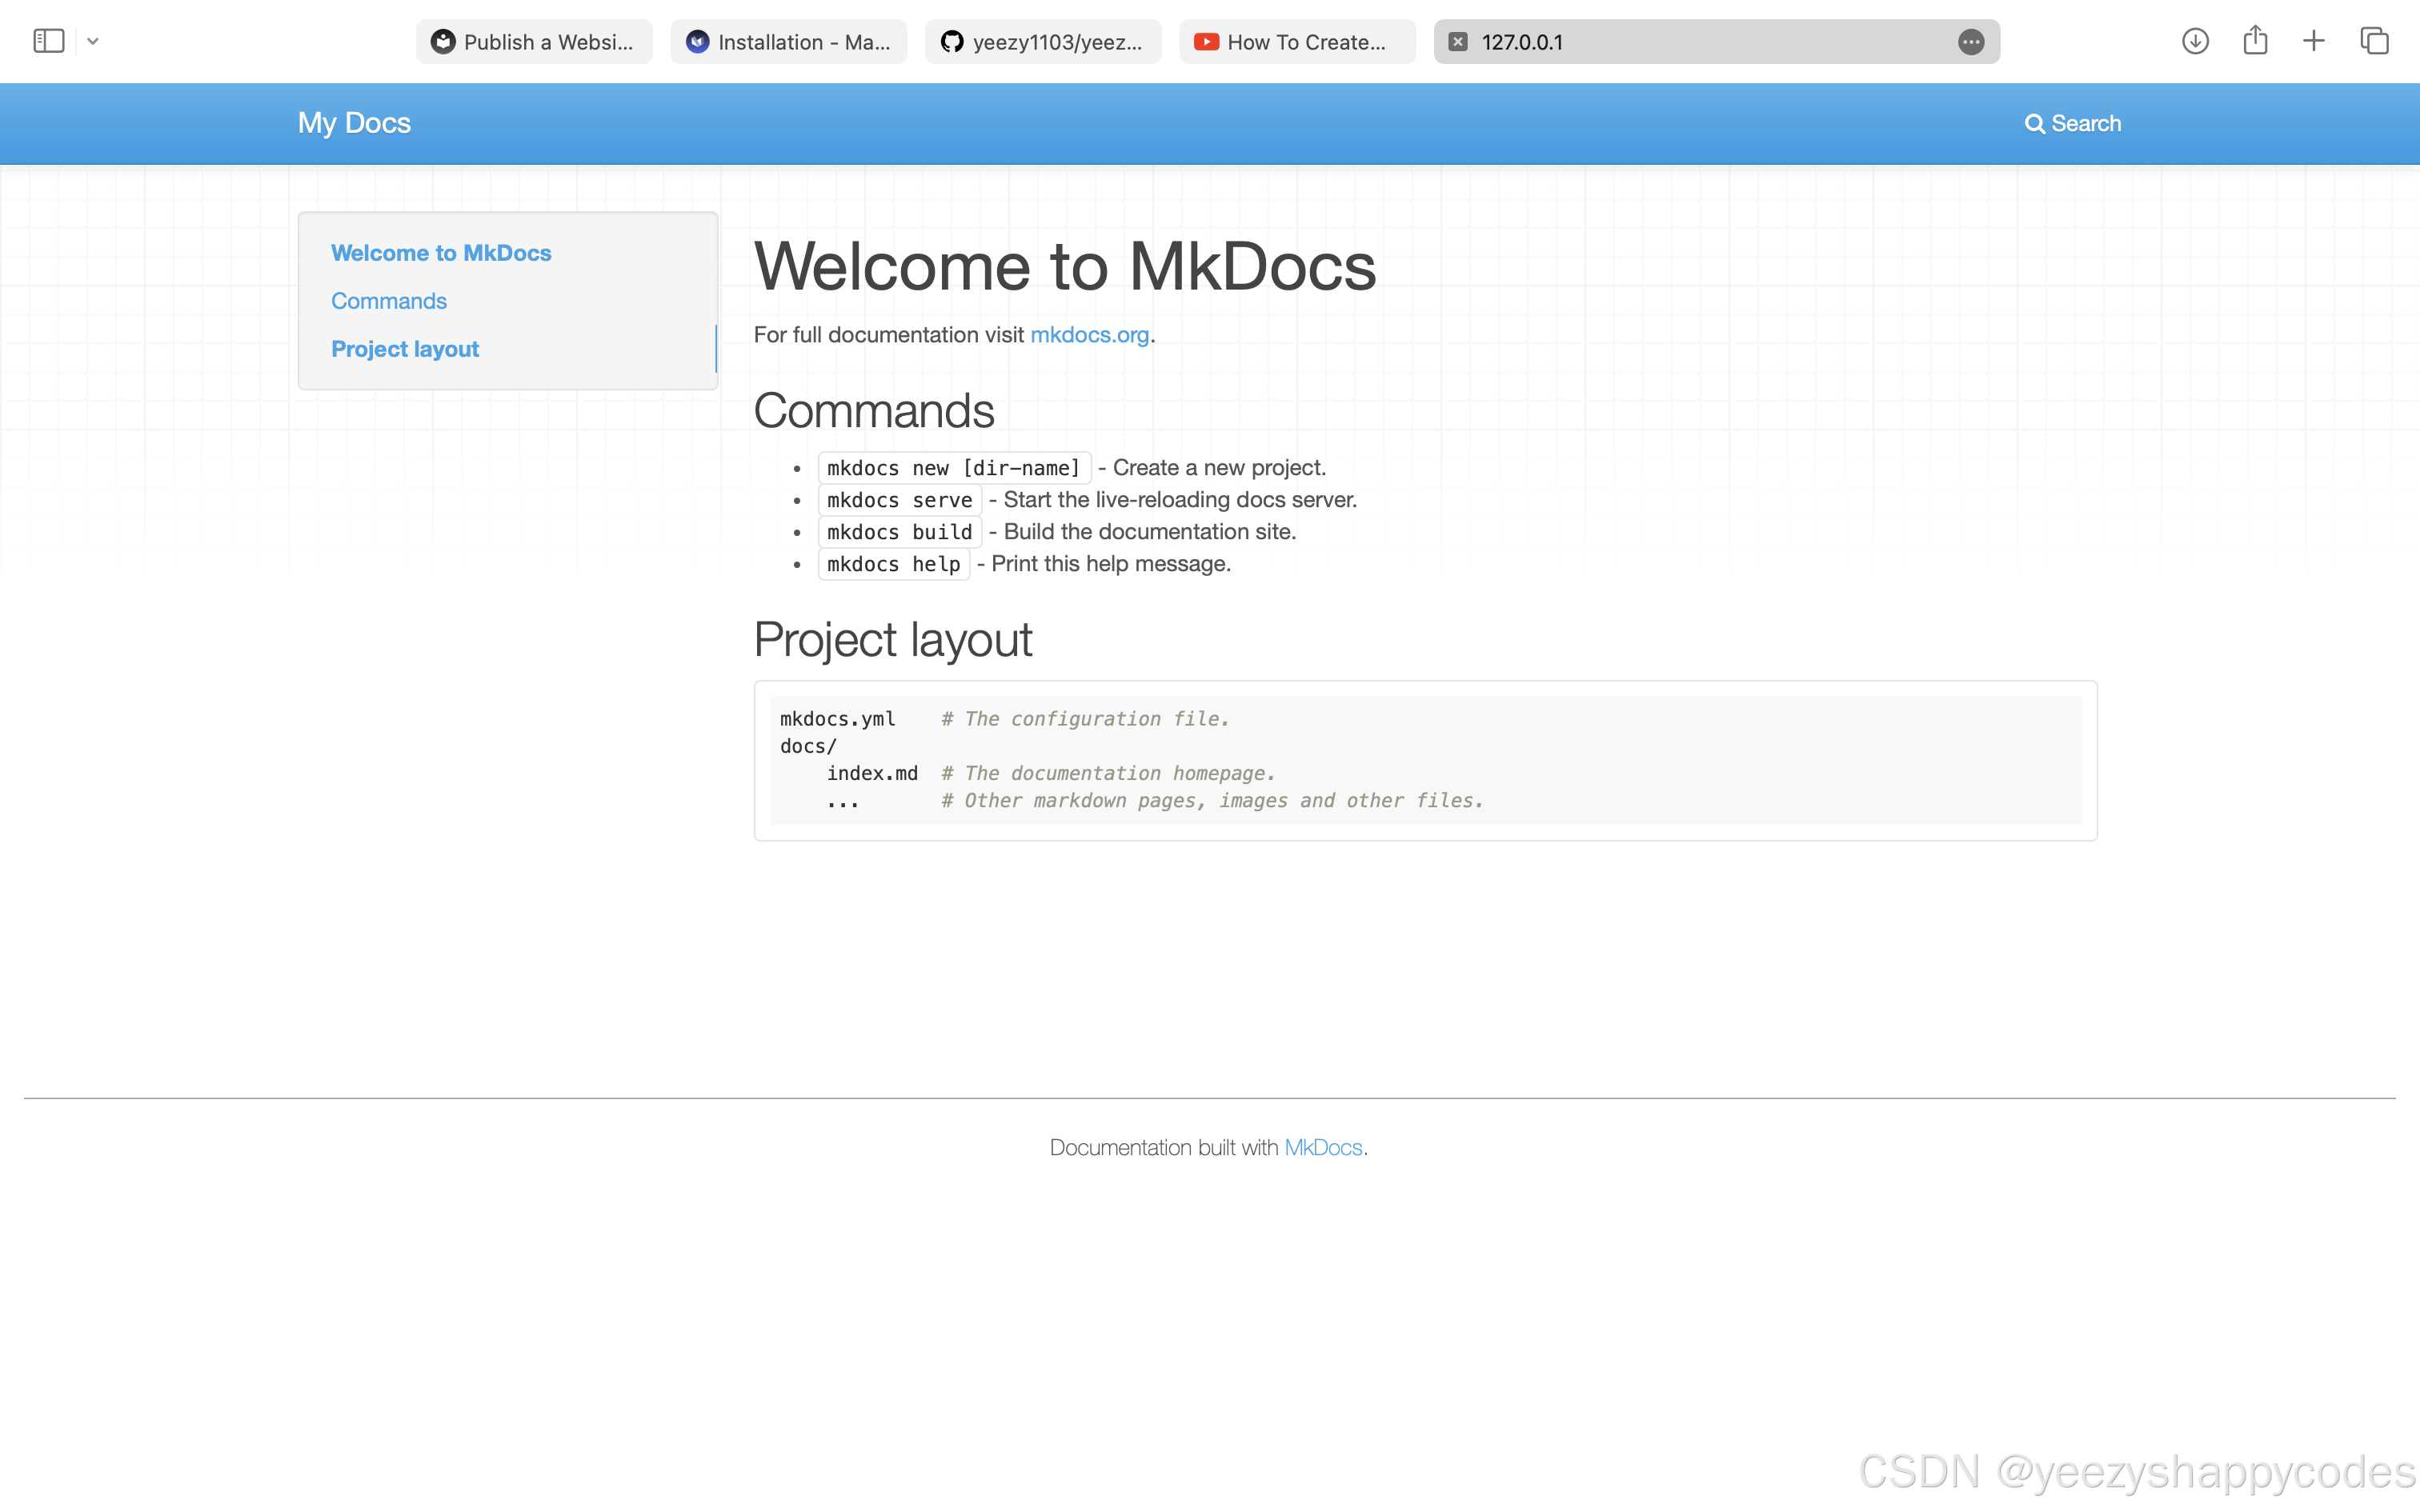The image size is (2420, 1512).
Task: Switch to the Publish a Website tab
Action: point(534,42)
